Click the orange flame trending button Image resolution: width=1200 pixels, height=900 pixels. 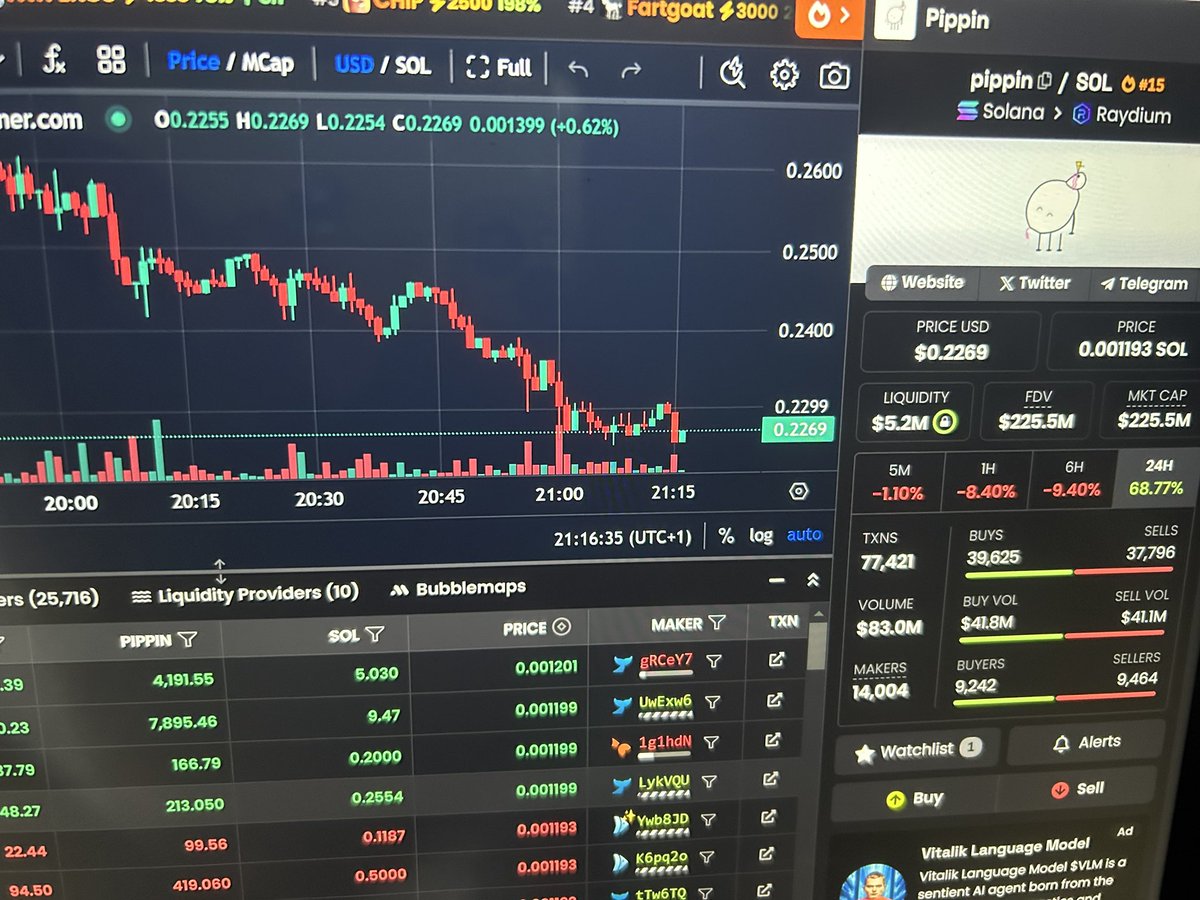[x=829, y=16]
